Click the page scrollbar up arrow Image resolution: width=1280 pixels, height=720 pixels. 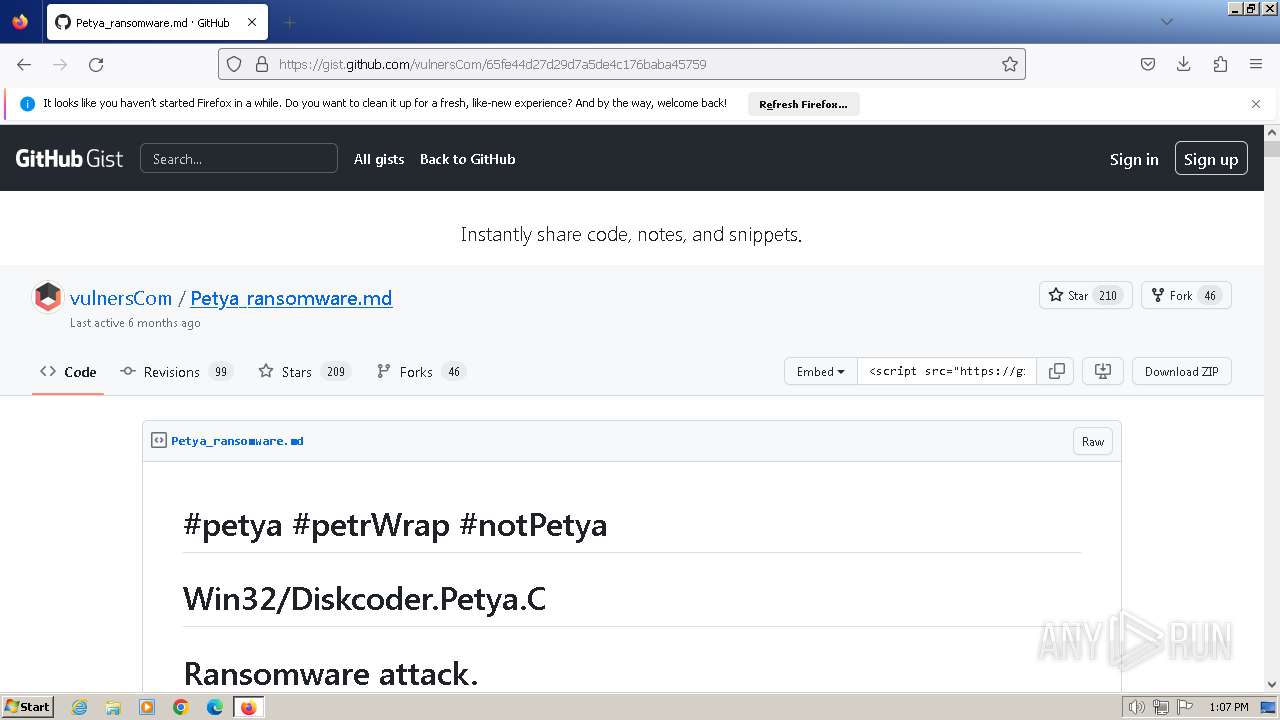click(x=1272, y=132)
